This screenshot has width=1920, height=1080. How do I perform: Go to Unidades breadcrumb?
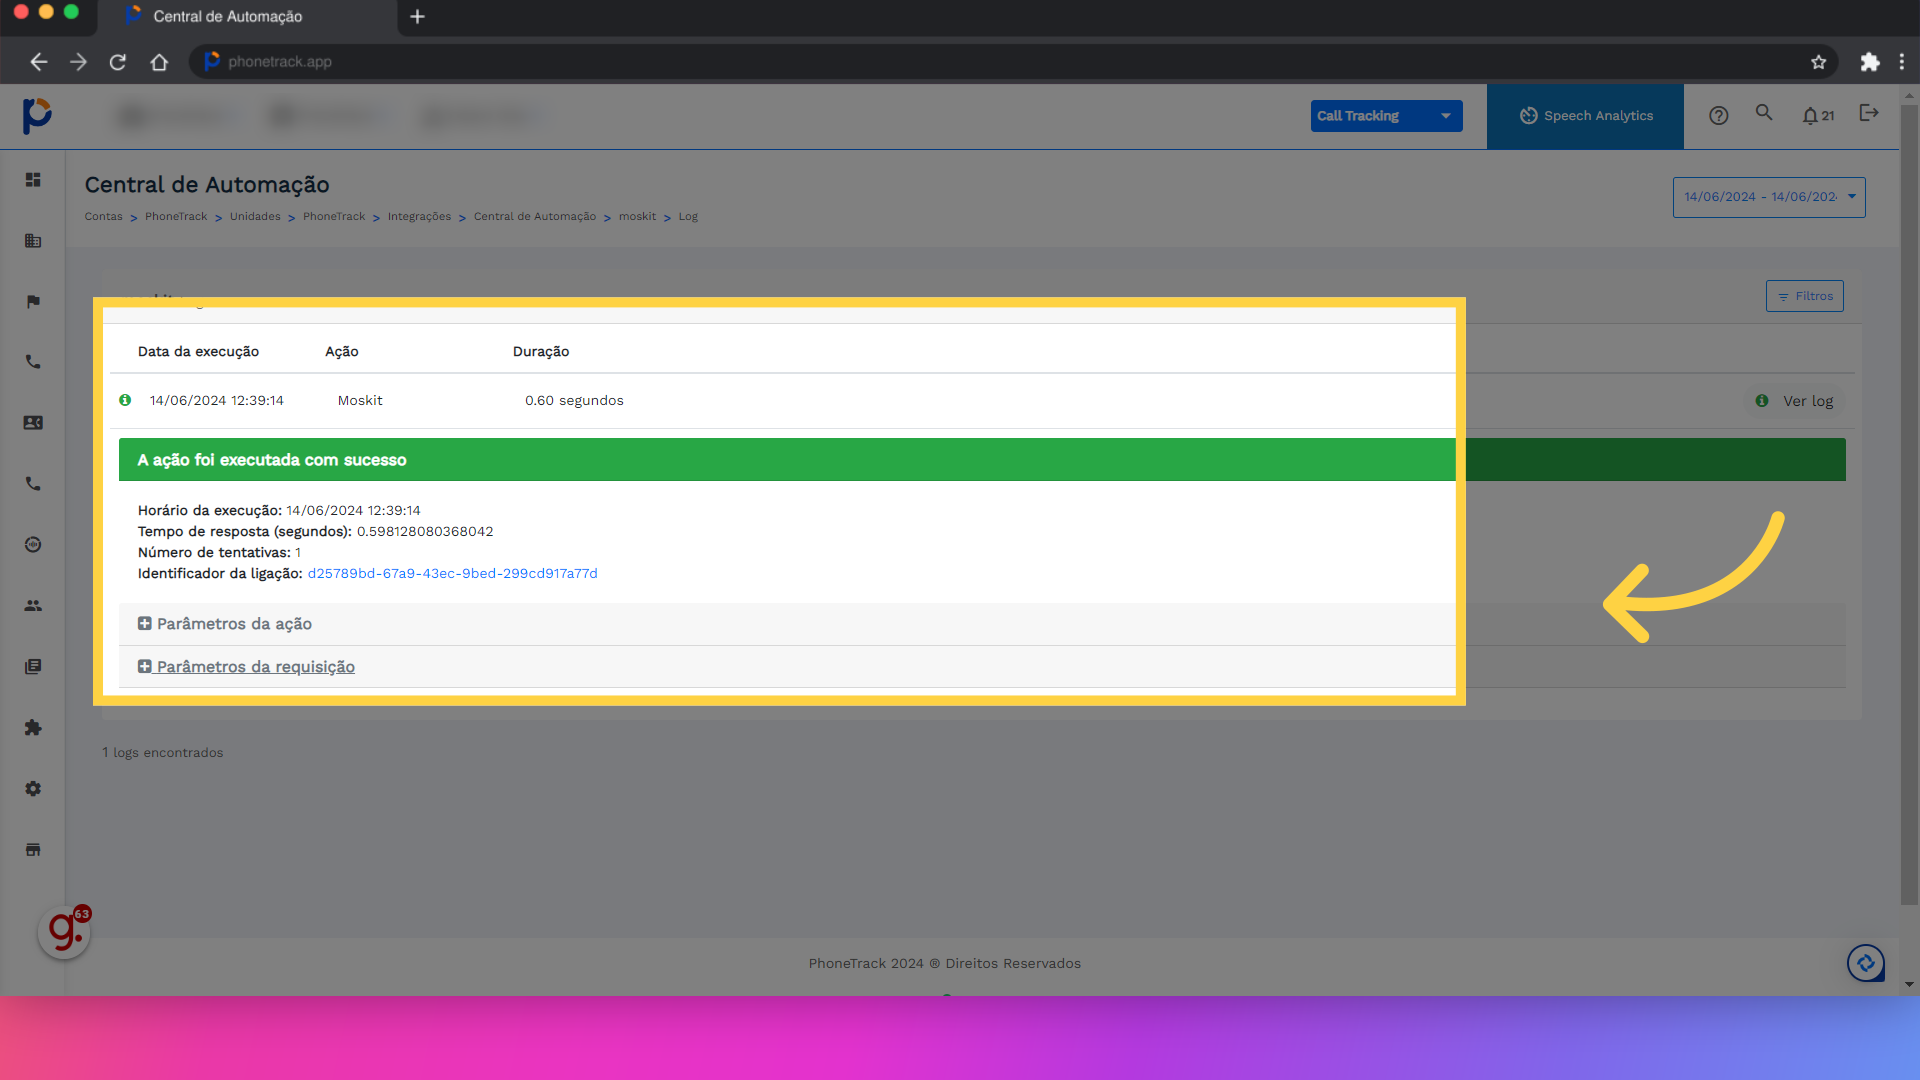coord(255,217)
